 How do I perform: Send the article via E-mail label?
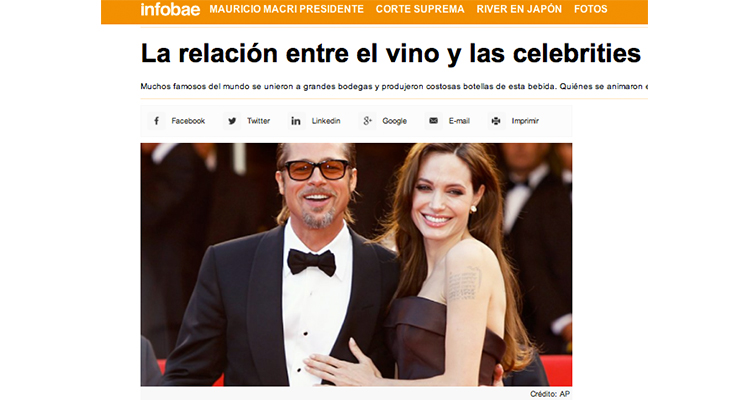[x=459, y=121]
